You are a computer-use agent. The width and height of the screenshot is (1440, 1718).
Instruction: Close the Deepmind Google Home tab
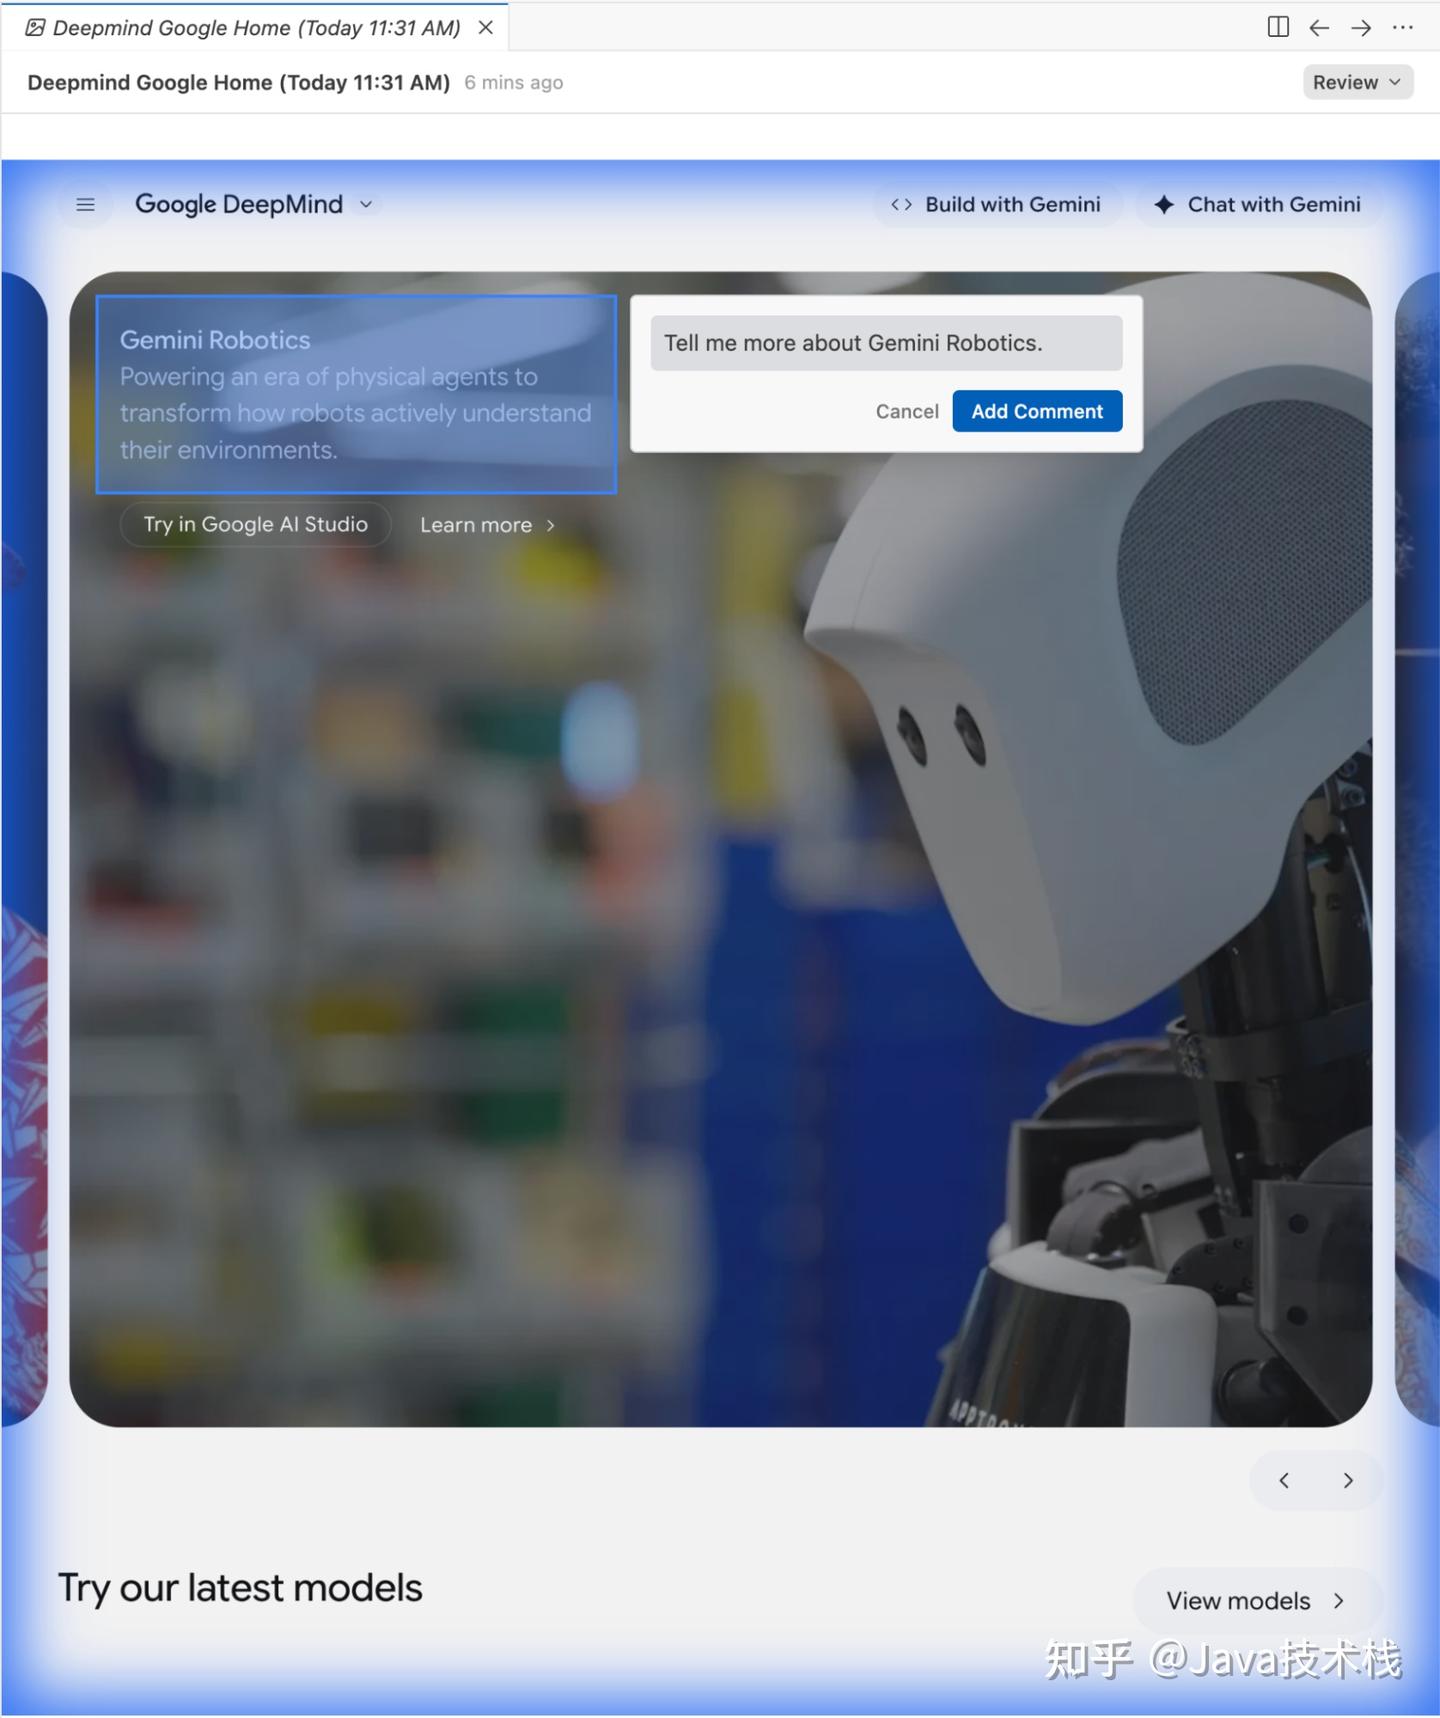(486, 28)
